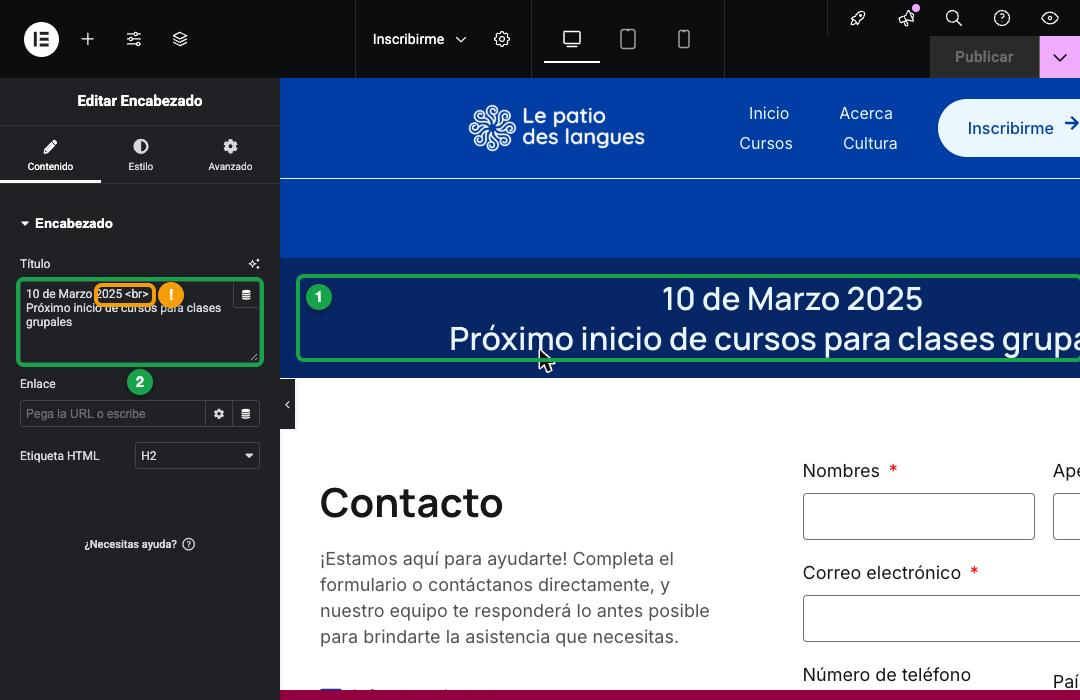The height and width of the screenshot is (700, 1080).
Task: Click the Nombres input field
Action: pyautogui.click(x=918, y=516)
